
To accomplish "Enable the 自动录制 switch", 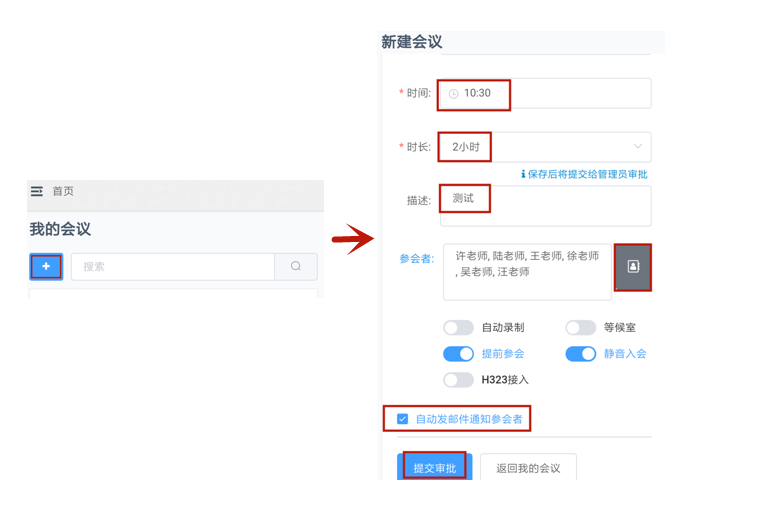I will point(458,328).
